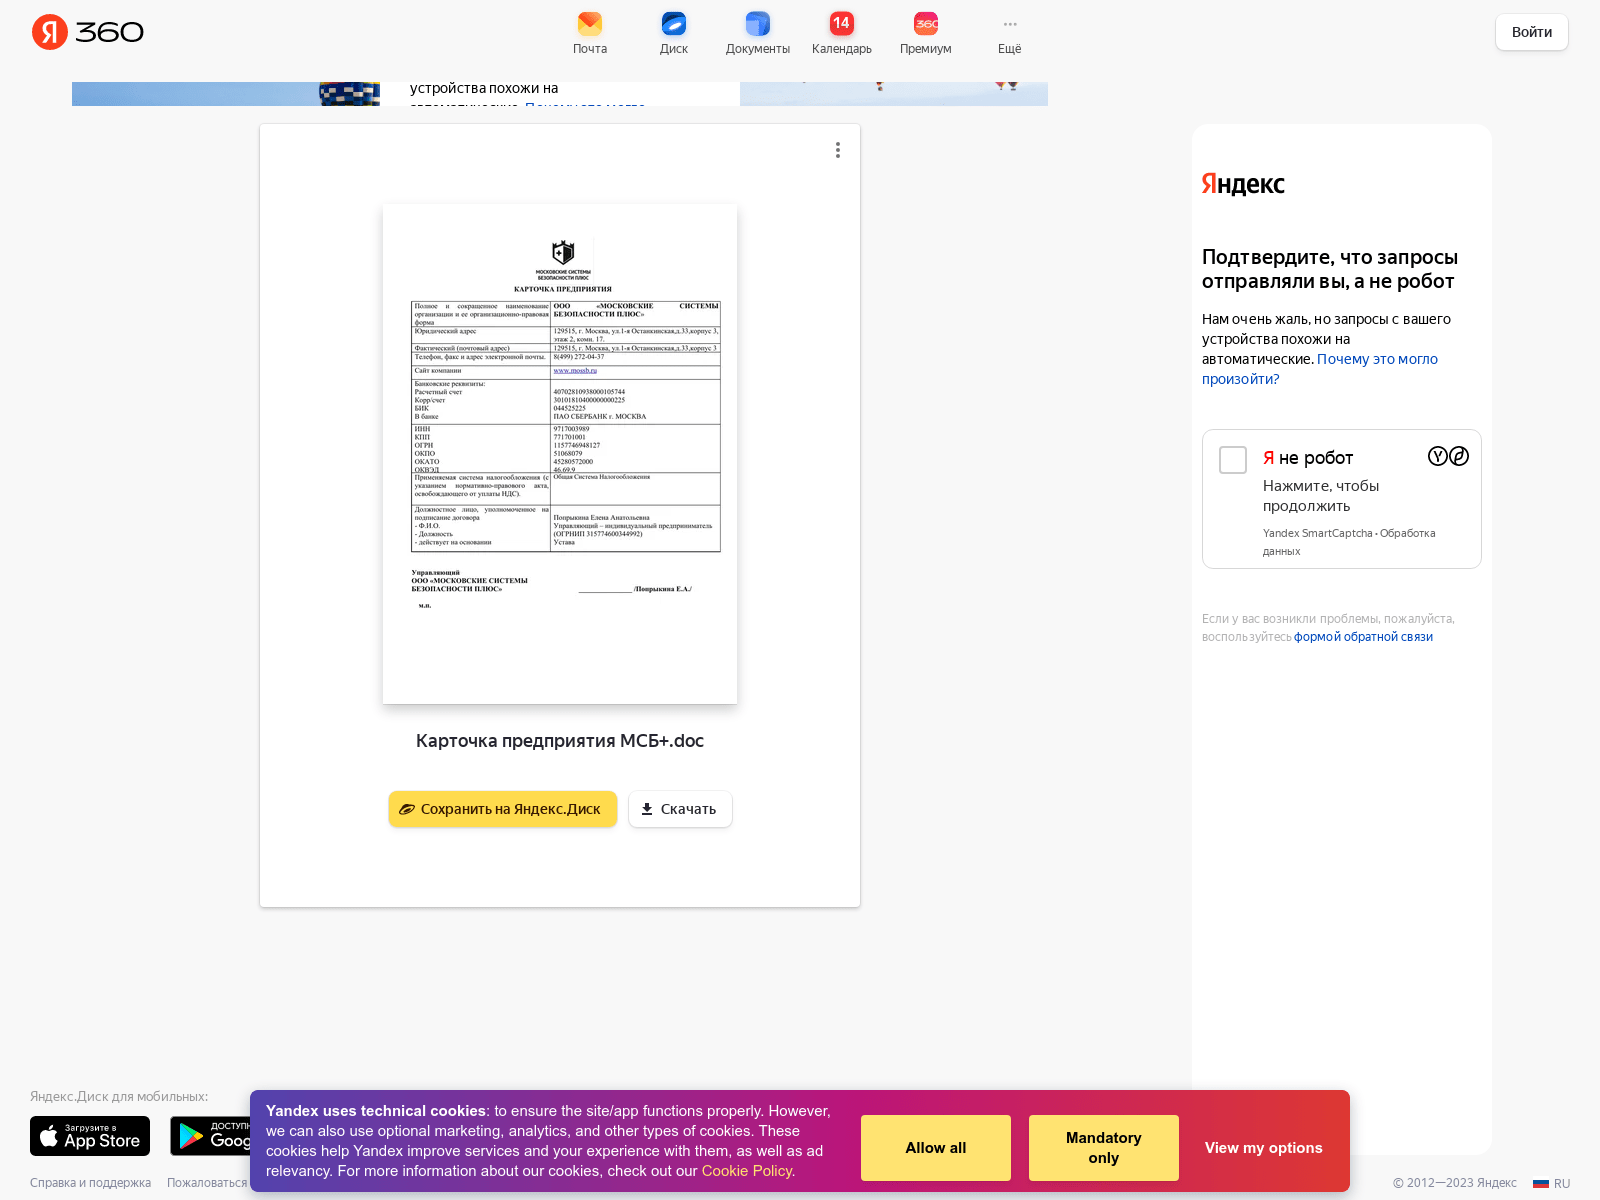Switch language via RU flag selector
The height and width of the screenshot is (1200, 1600).
click(x=1552, y=1183)
